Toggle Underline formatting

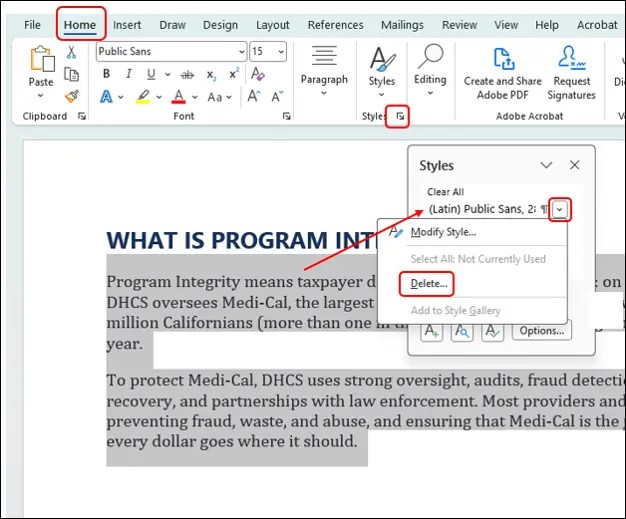point(151,74)
